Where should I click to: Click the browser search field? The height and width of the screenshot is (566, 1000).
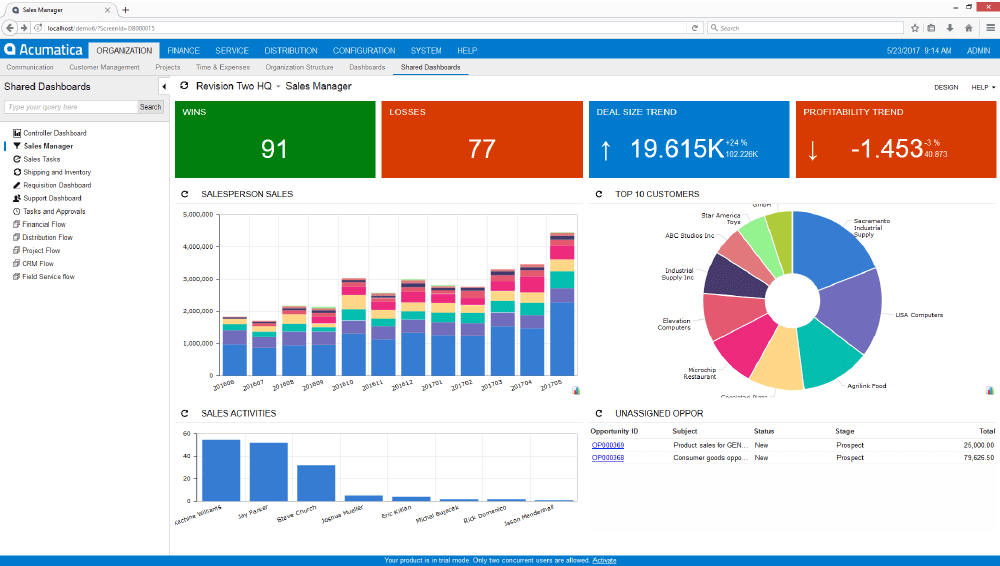click(x=805, y=28)
